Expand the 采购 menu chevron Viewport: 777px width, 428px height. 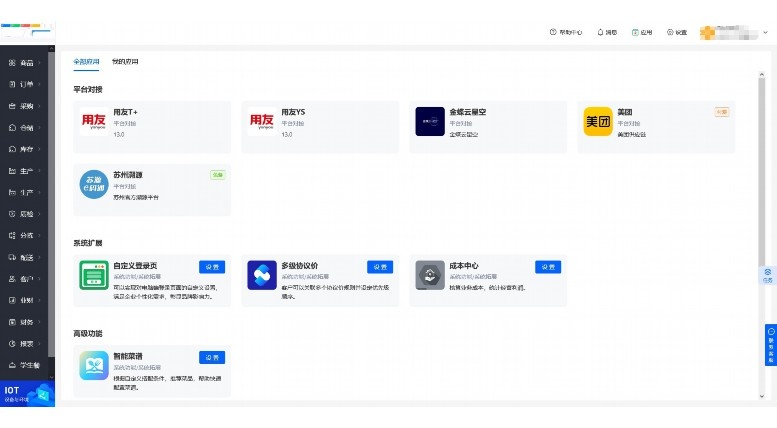(x=39, y=106)
